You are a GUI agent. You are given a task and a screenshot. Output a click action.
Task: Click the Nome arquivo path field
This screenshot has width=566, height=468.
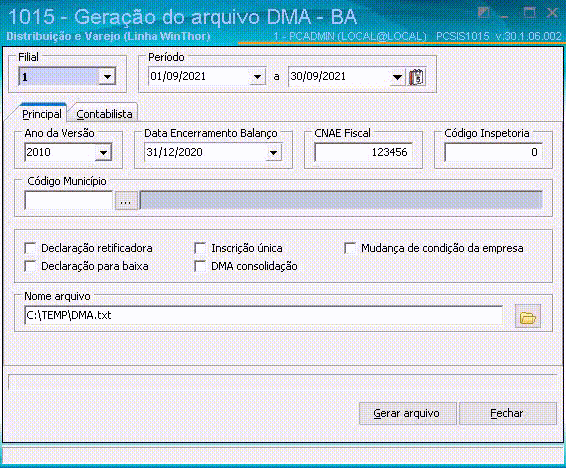(x=264, y=315)
